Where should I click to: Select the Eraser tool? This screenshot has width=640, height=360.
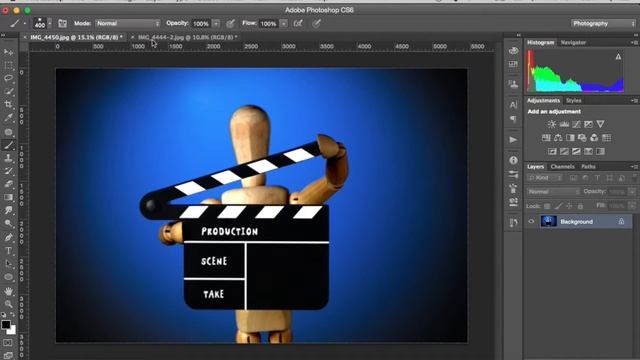pos(8,184)
